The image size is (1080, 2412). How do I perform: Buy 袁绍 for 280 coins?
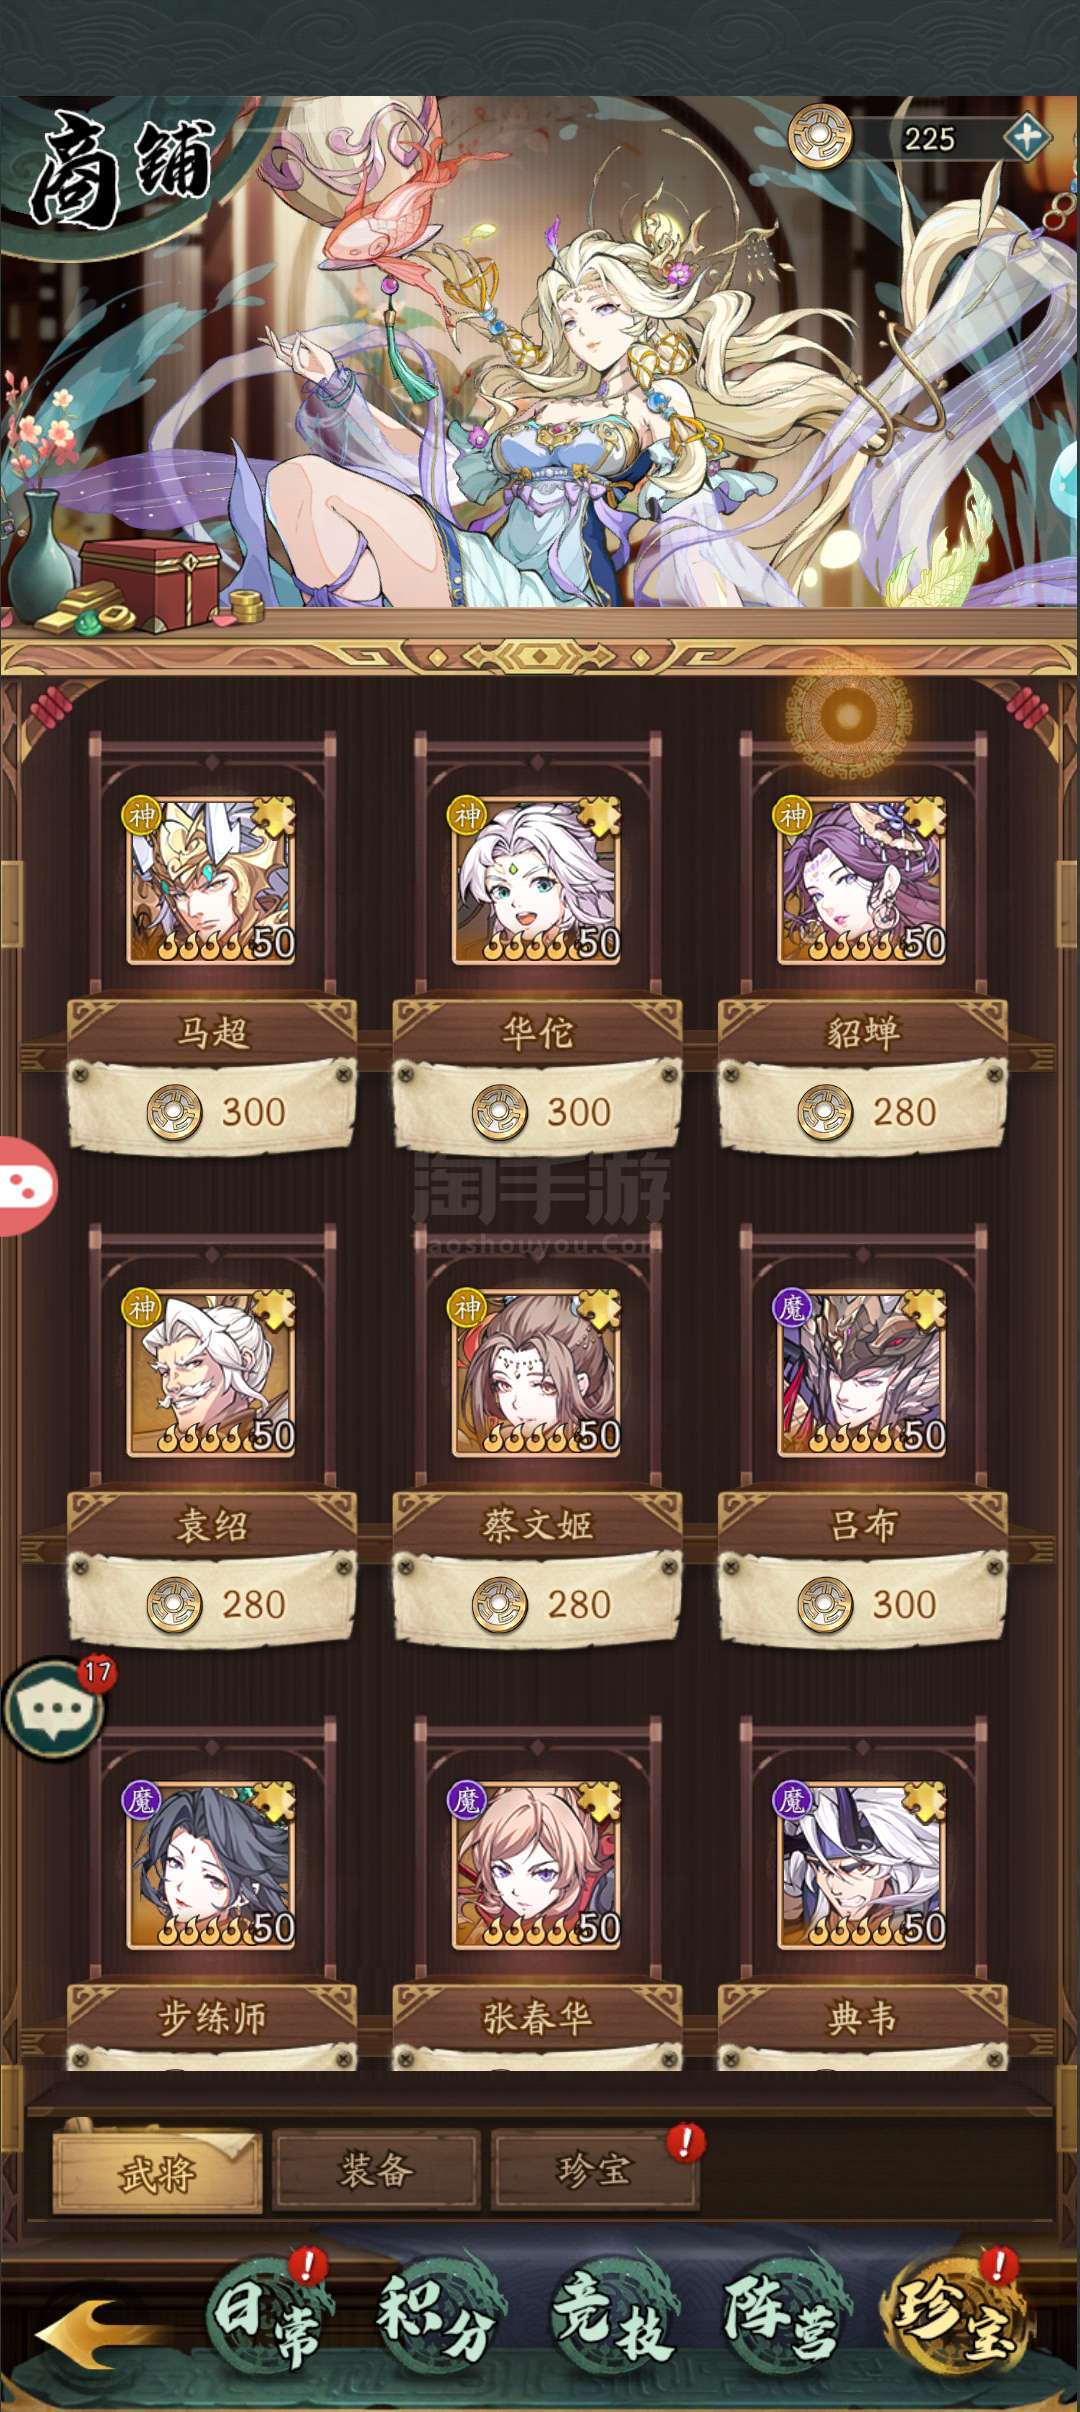[x=212, y=1604]
